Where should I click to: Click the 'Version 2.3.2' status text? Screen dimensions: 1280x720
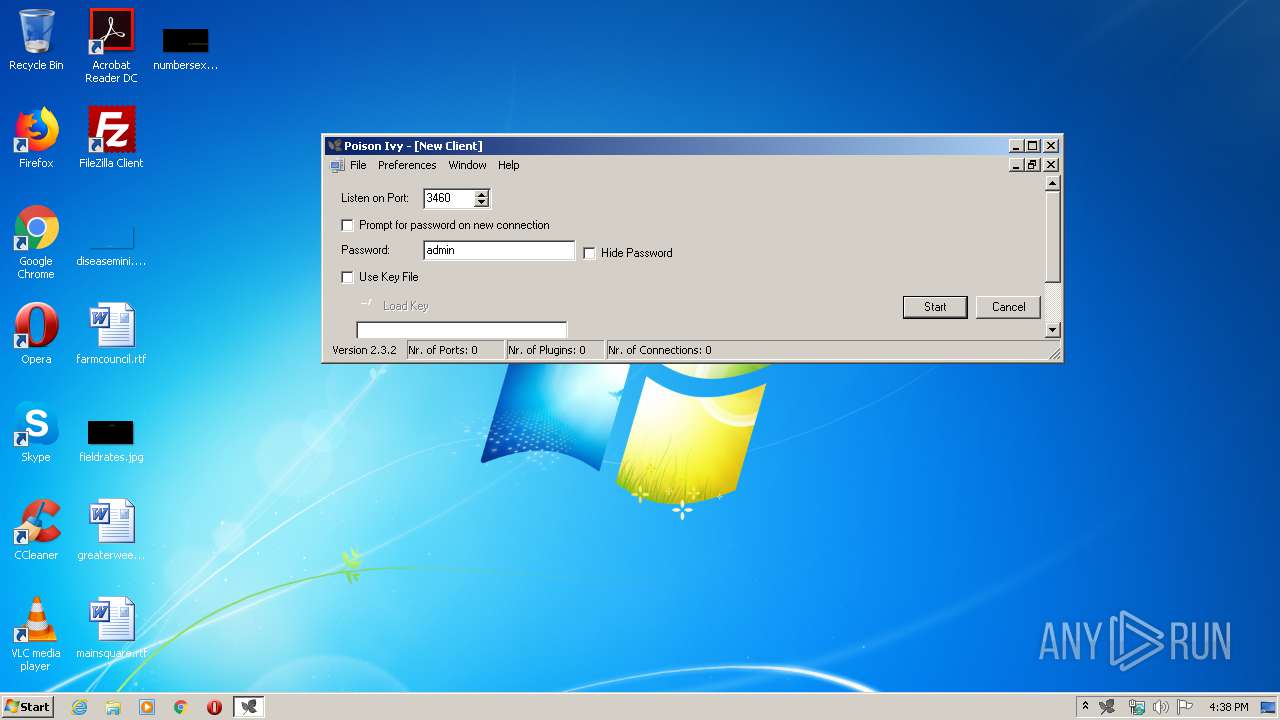click(x=364, y=350)
